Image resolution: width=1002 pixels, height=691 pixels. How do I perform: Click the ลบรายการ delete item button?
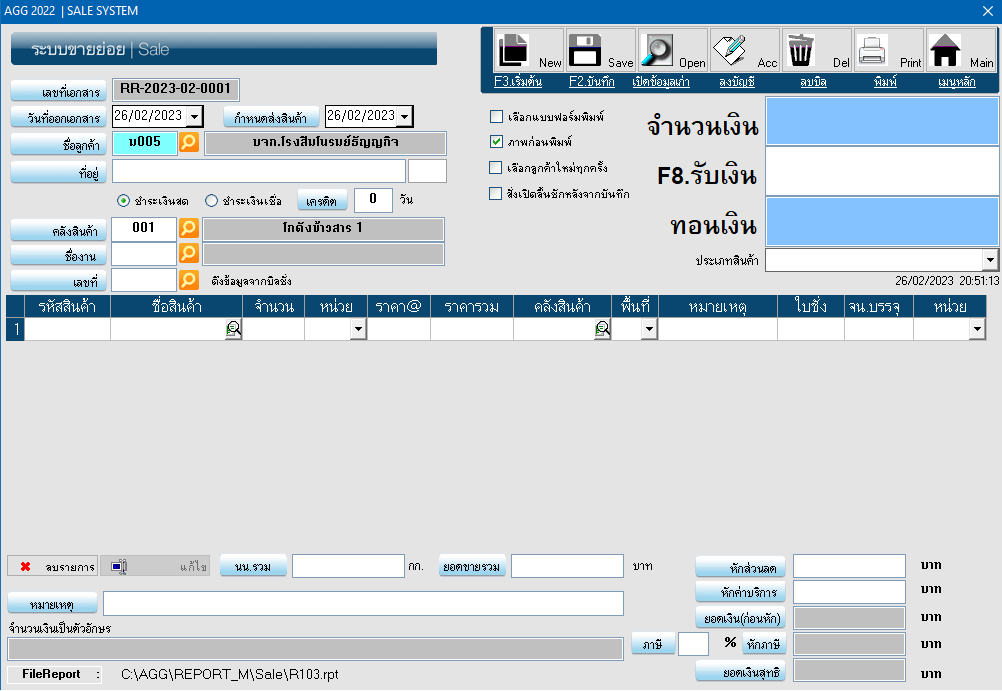54,567
